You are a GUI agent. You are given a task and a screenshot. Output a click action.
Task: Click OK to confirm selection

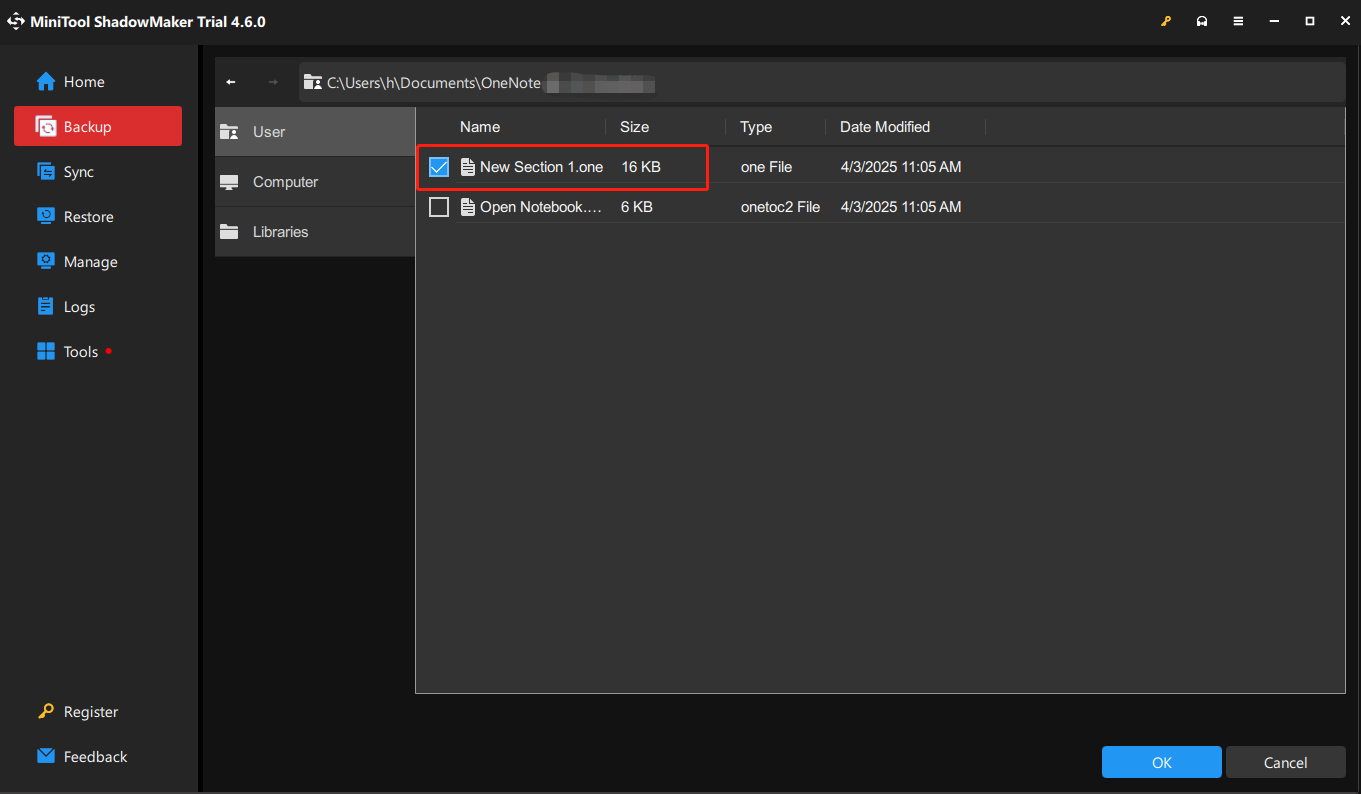[1161, 762]
